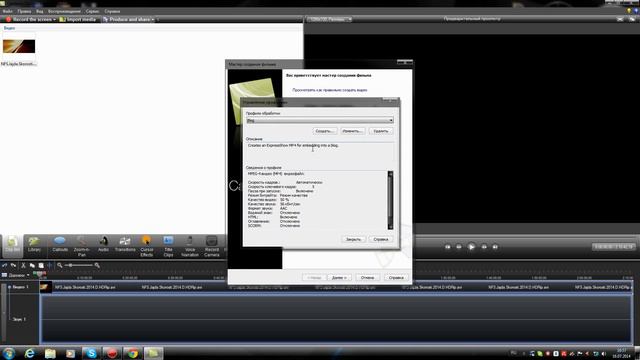Open the Дорожки (Tracks) dropdown on timeline
This screenshot has height=360, width=640.
(16, 275)
